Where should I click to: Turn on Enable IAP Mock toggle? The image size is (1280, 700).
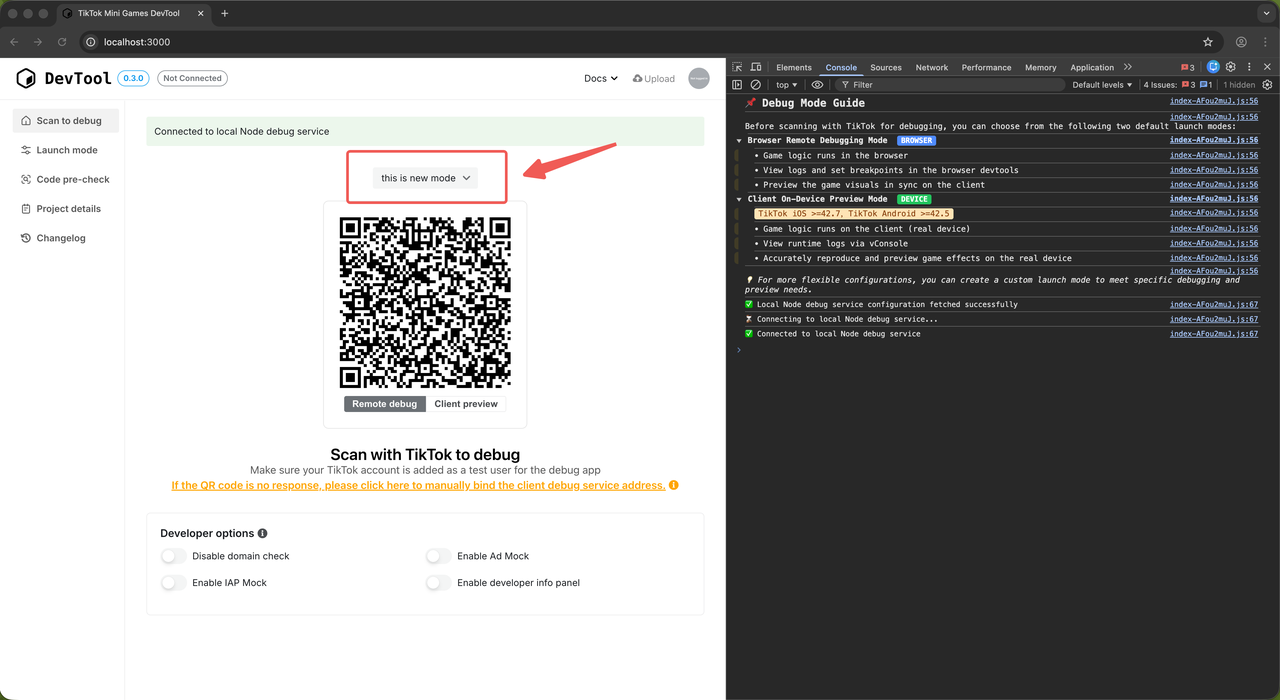pyautogui.click(x=174, y=583)
